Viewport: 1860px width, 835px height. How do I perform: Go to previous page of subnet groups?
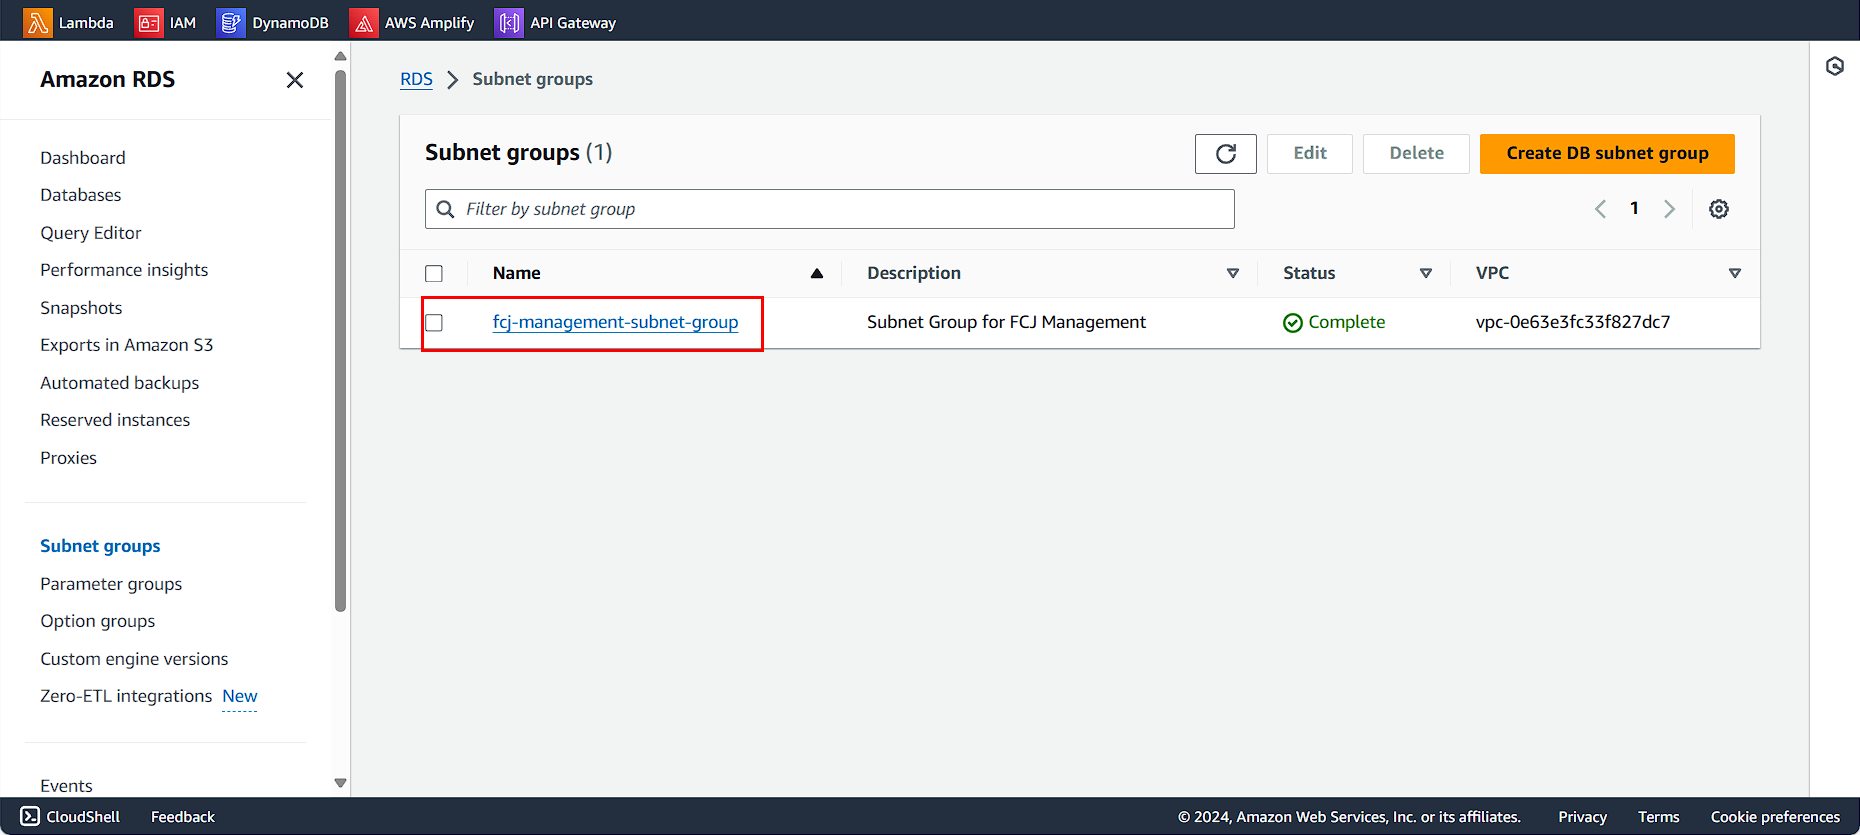[x=1600, y=209]
